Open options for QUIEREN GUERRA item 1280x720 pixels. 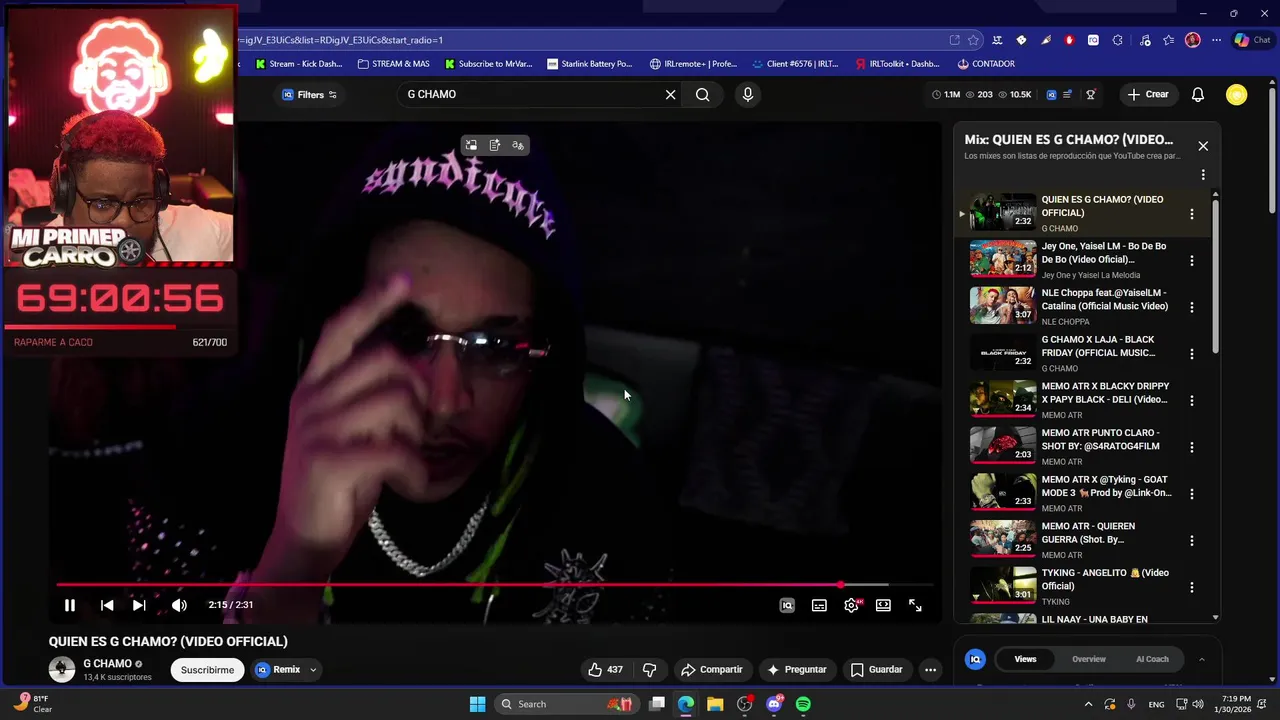pos(1191,541)
